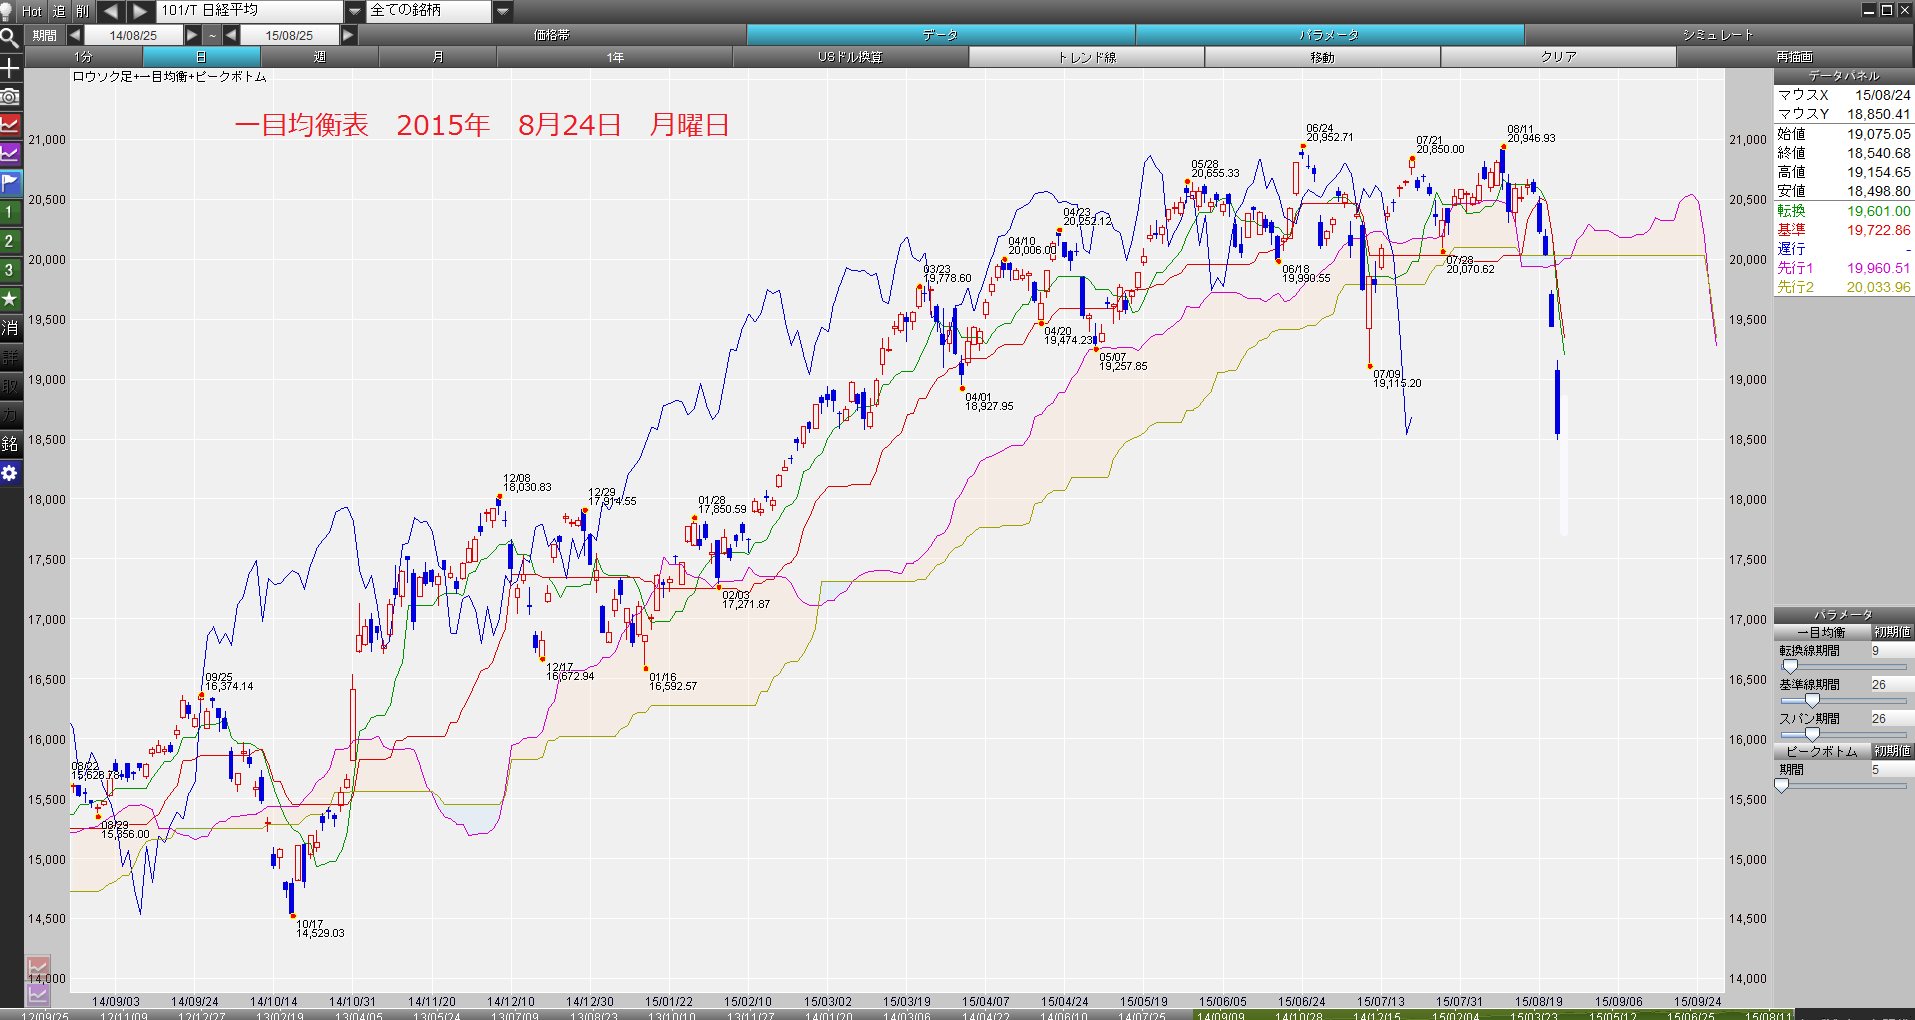Screen dimensions: 1915x1020
Task: Step end date 15/08/25 backward
Action: coord(231,35)
